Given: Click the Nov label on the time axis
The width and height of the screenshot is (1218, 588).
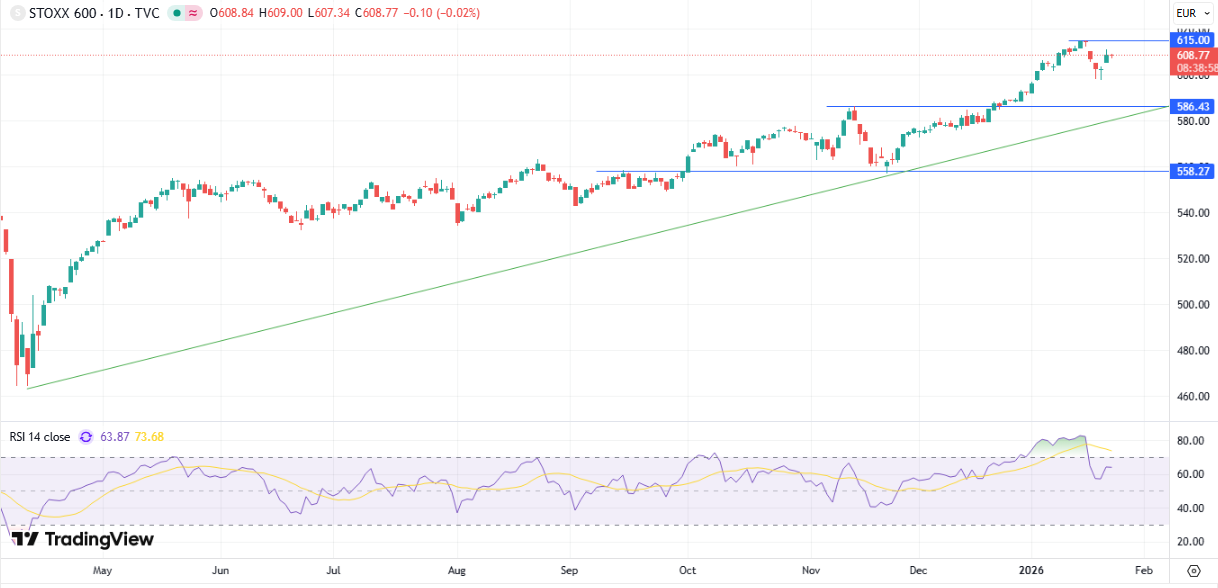Looking at the screenshot, I should pyautogui.click(x=811, y=570).
